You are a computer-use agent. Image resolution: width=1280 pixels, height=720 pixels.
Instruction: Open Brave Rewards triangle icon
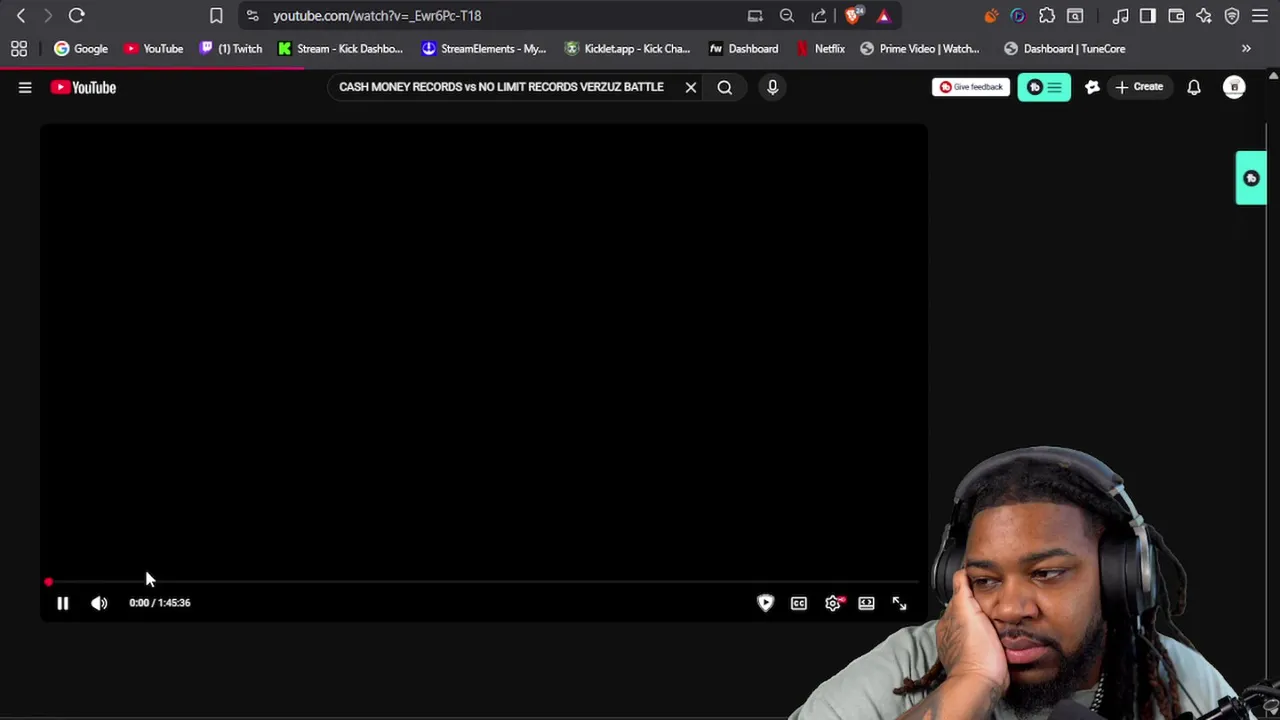pyautogui.click(x=884, y=16)
